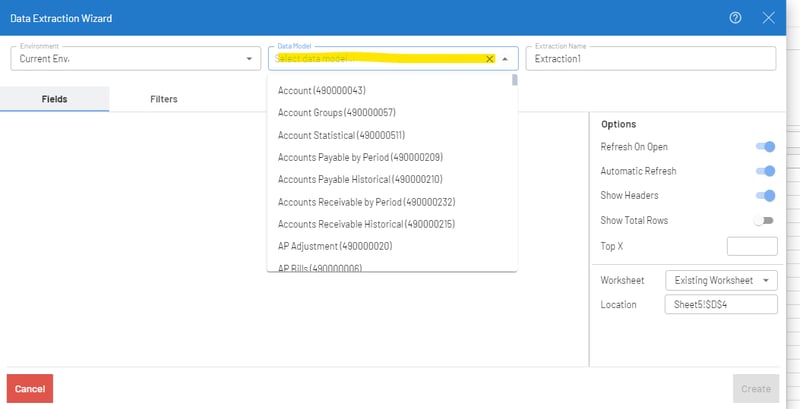Expand the Environment dropdown
Image resolution: width=800 pixels, height=409 pixels.
249,59
